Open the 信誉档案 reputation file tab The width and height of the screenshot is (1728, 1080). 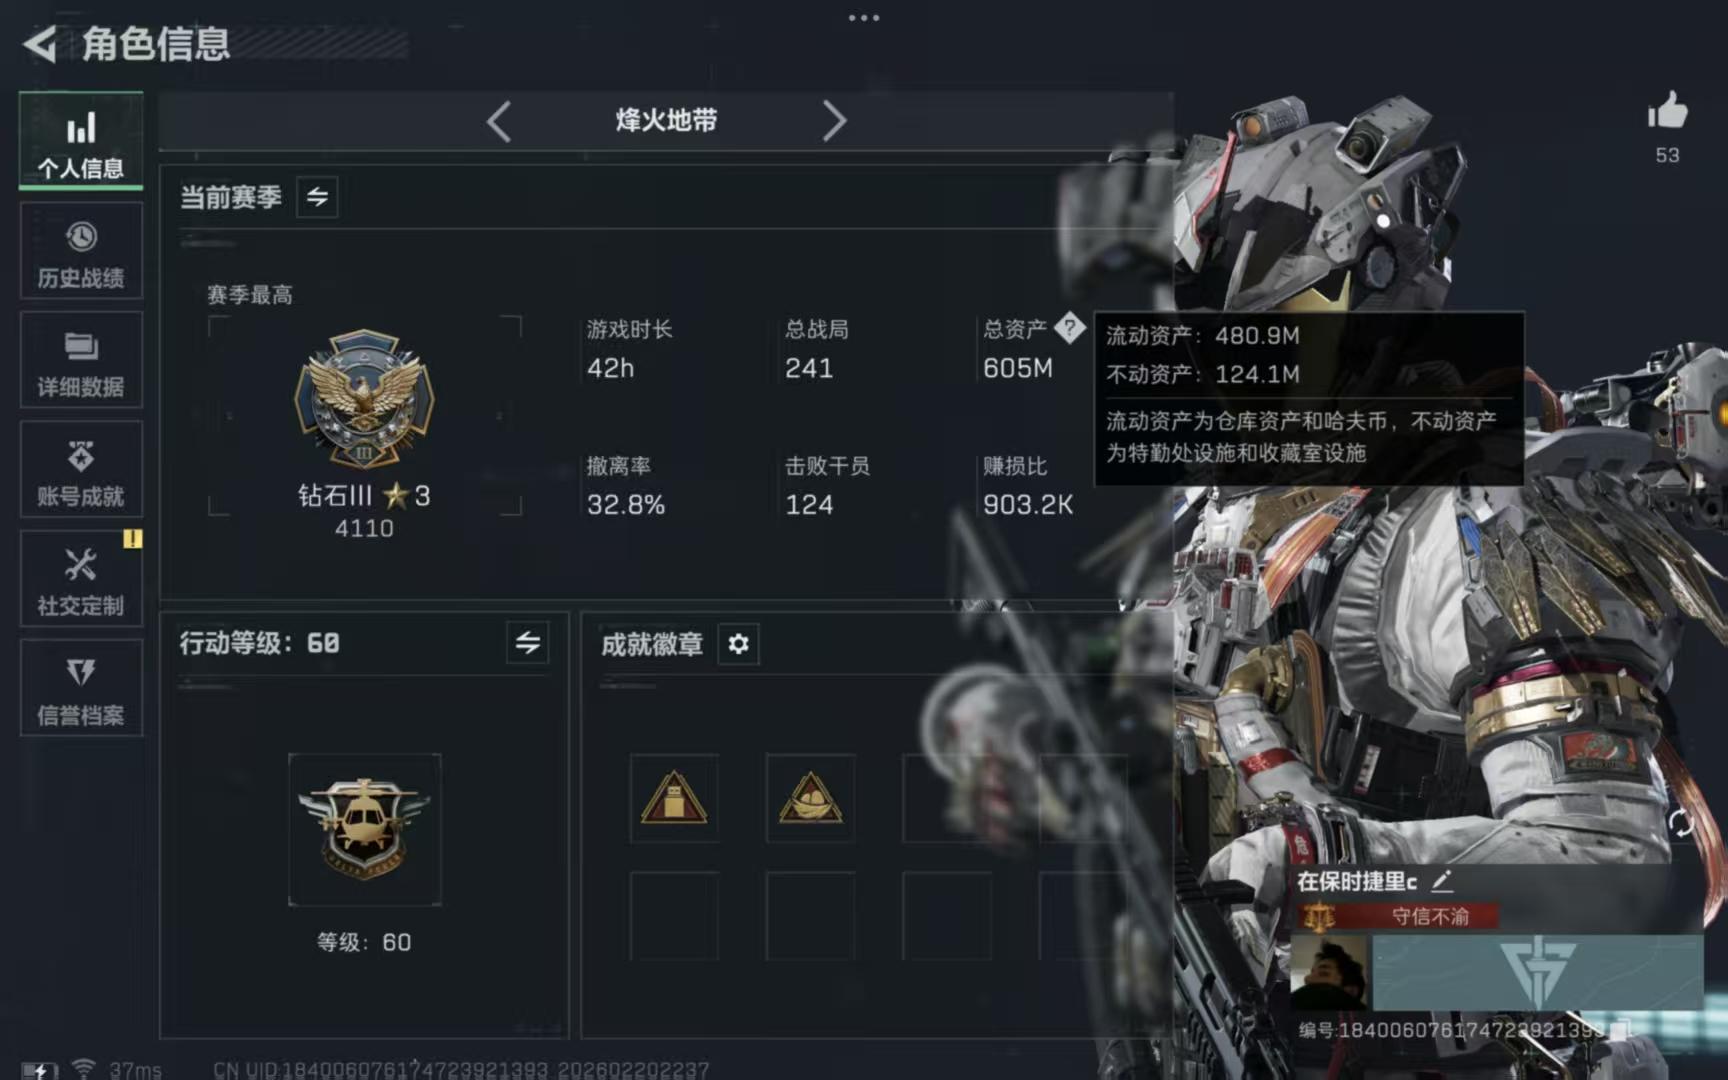[x=81, y=689]
